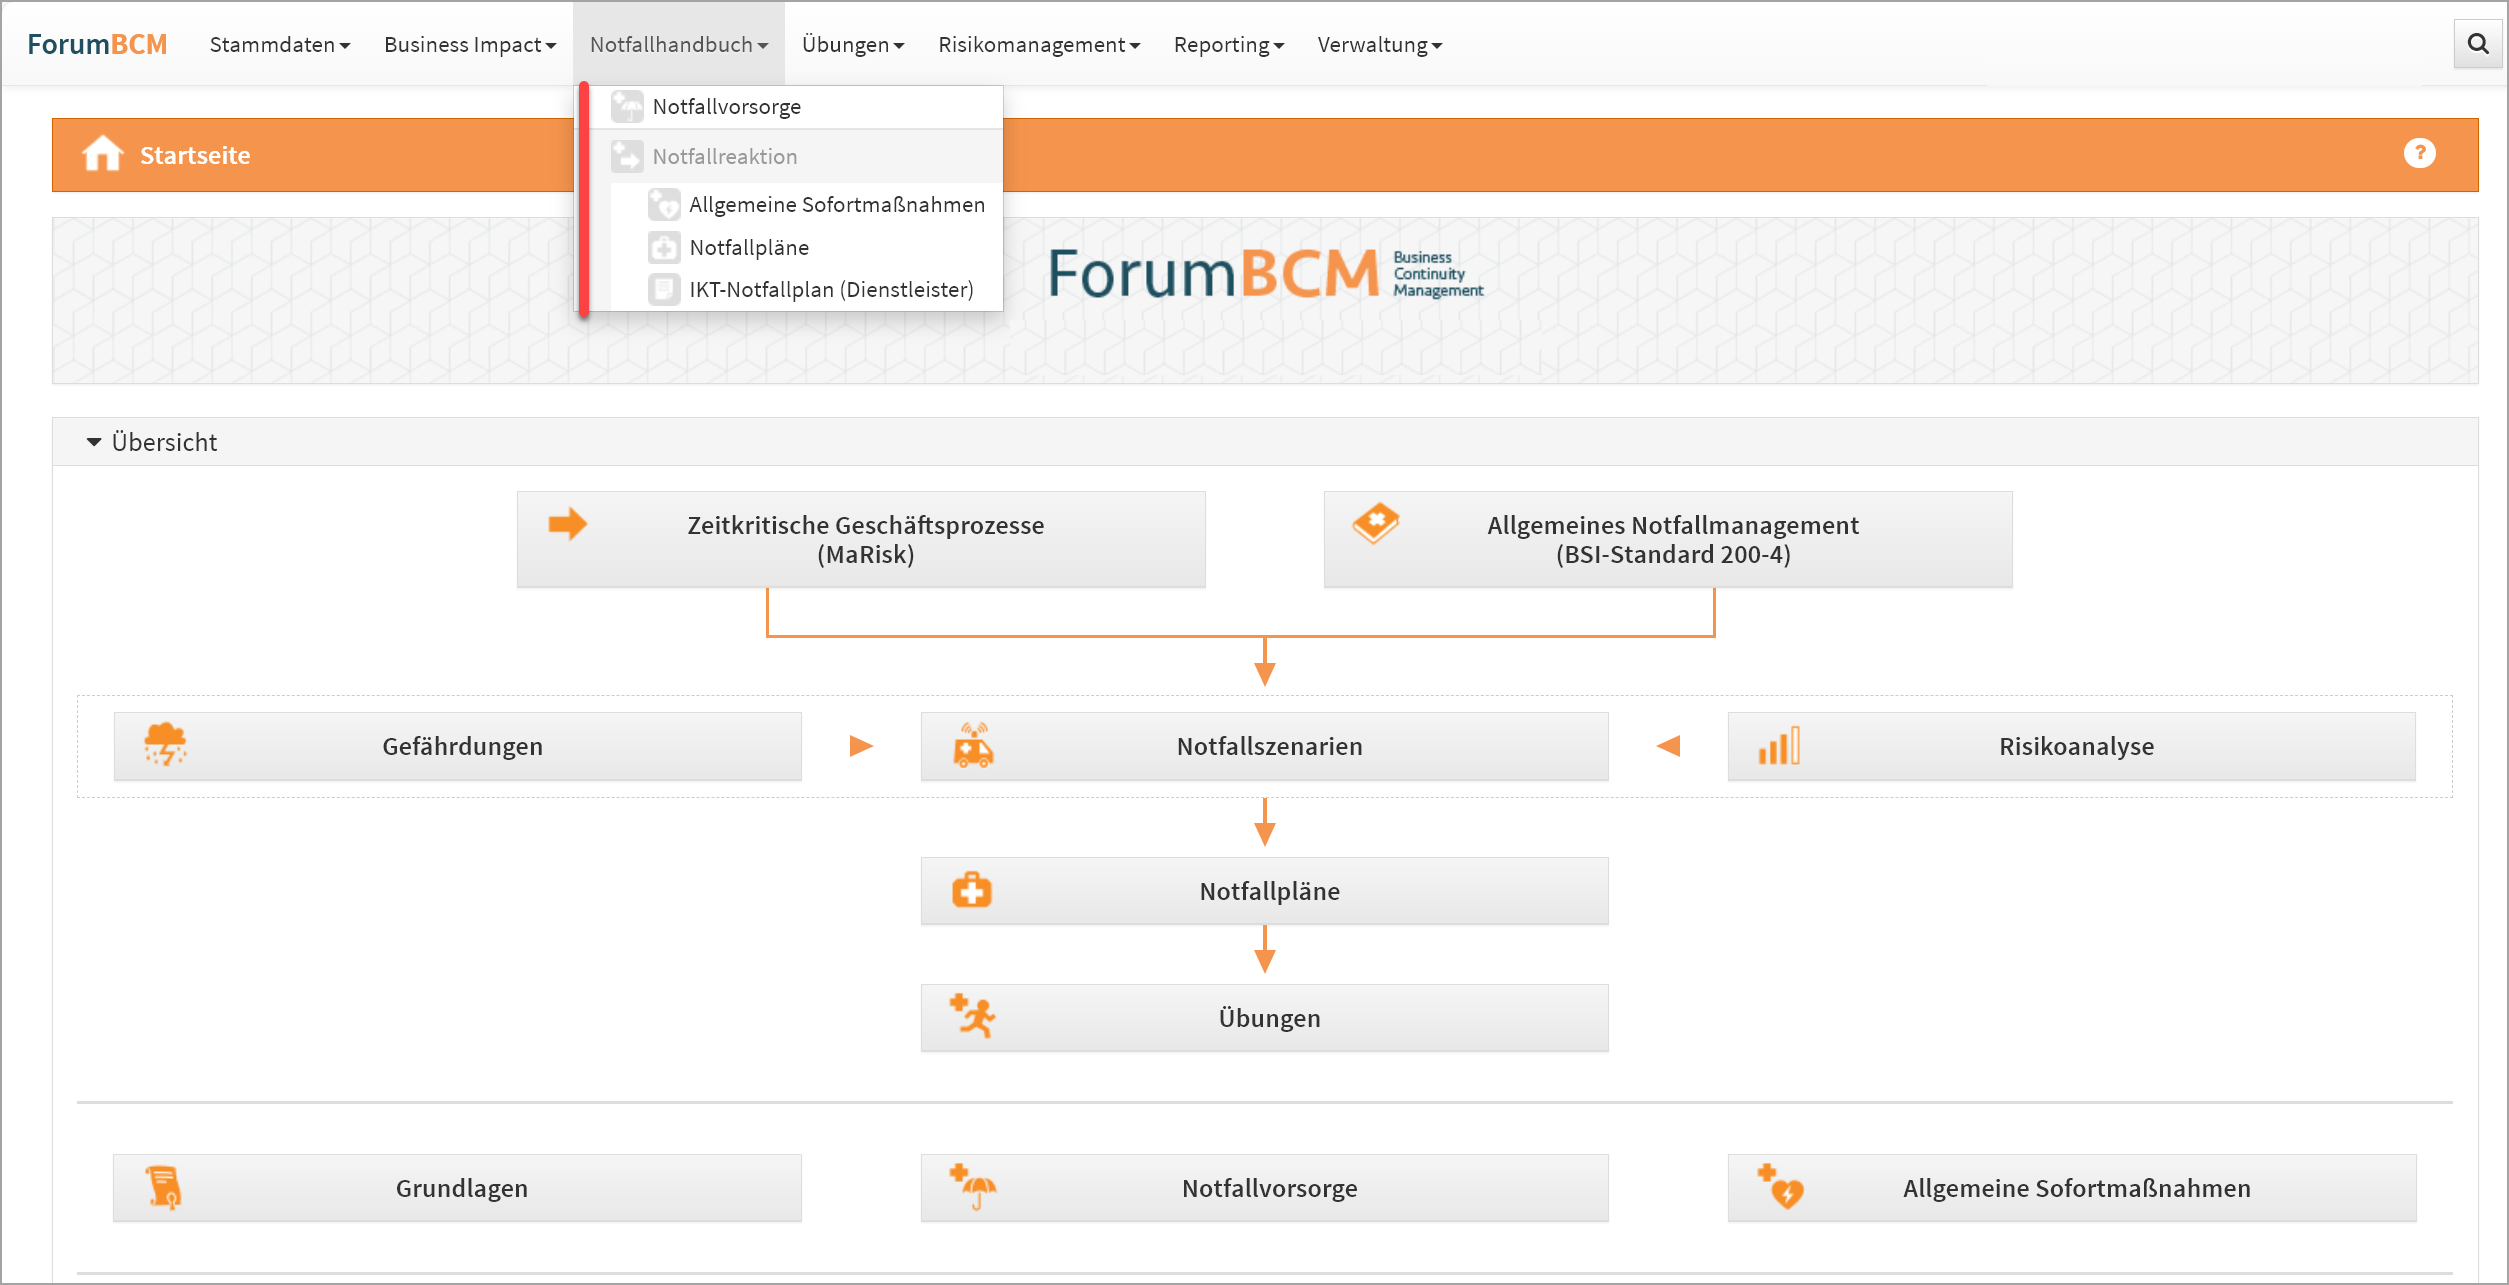Click the Risikoanalyse bar chart icon

tap(1778, 745)
